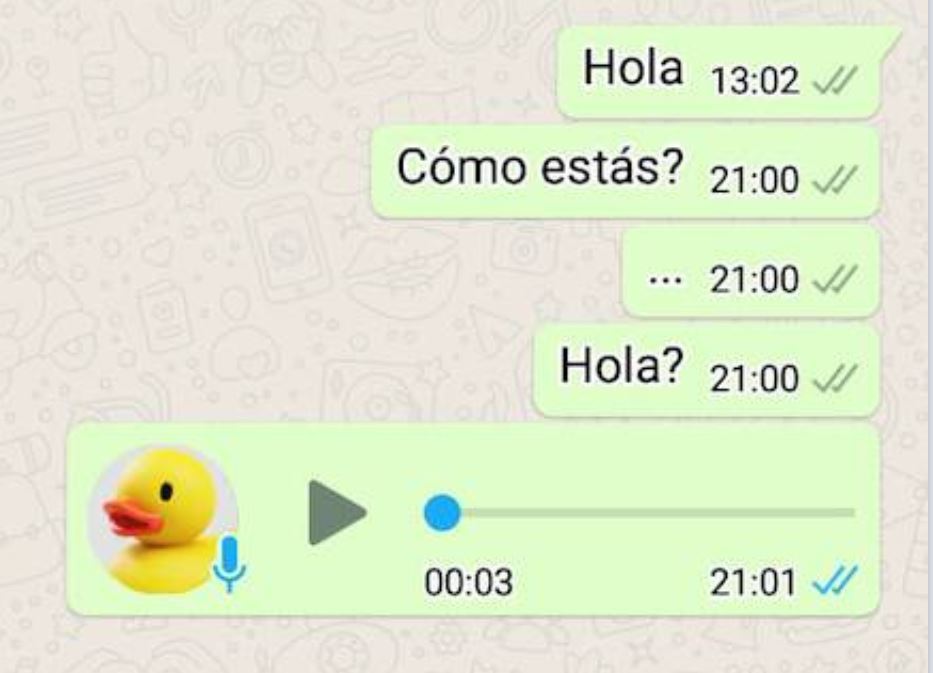Click the 21:00 timestamp beside Hola?
Image resolution: width=933 pixels, height=673 pixels.
pos(754,379)
